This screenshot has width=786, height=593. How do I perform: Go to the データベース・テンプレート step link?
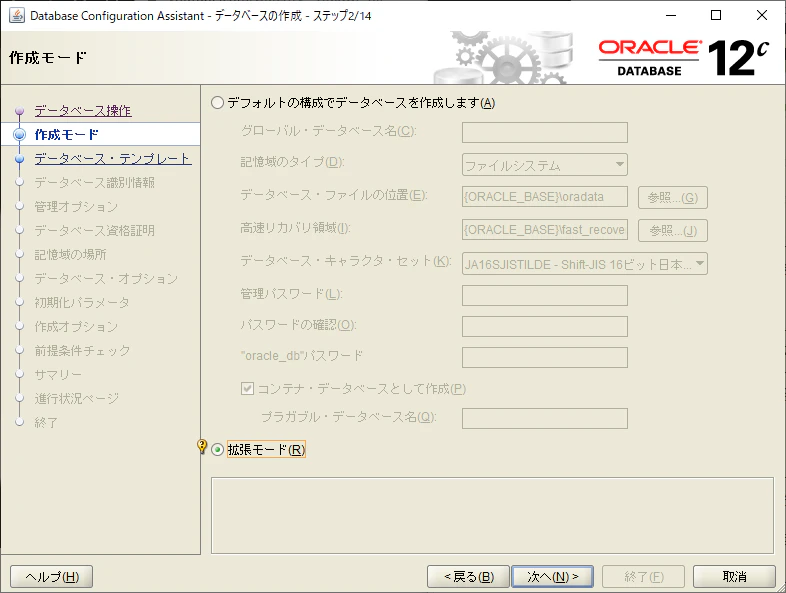pyautogui.click(x=113, y=159)
